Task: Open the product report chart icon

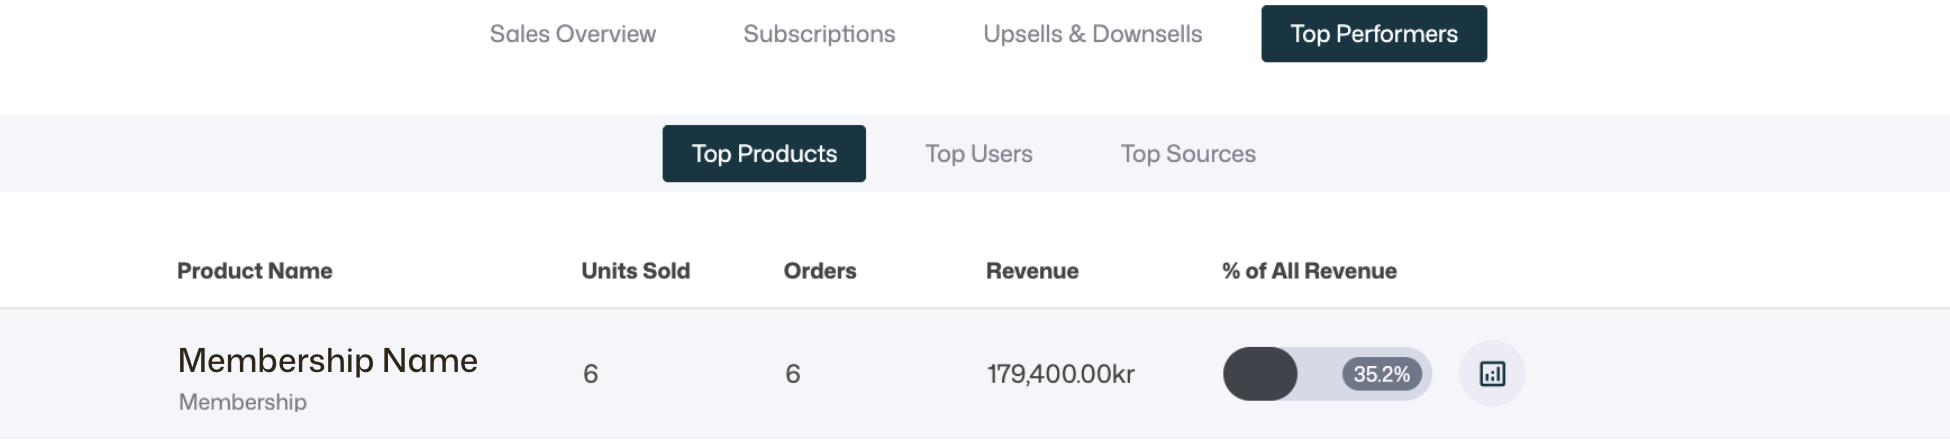Action: tap(1491, 374)
